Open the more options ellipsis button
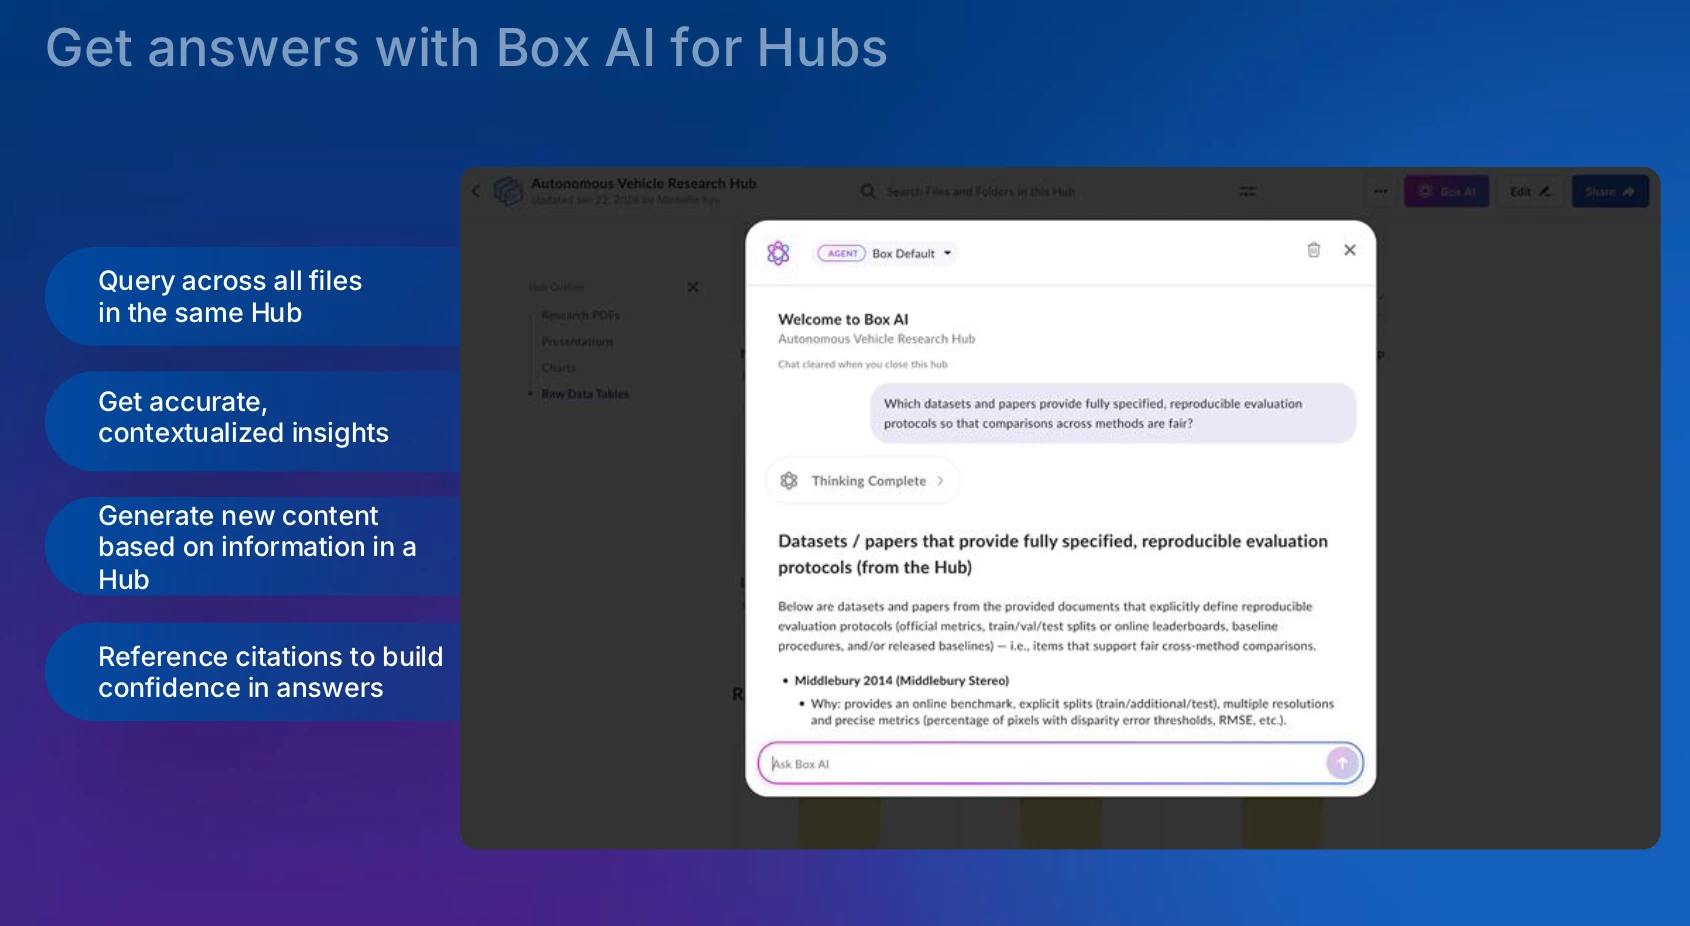The width and height of the screenshot is (1690, 926). pos(1380,191)
